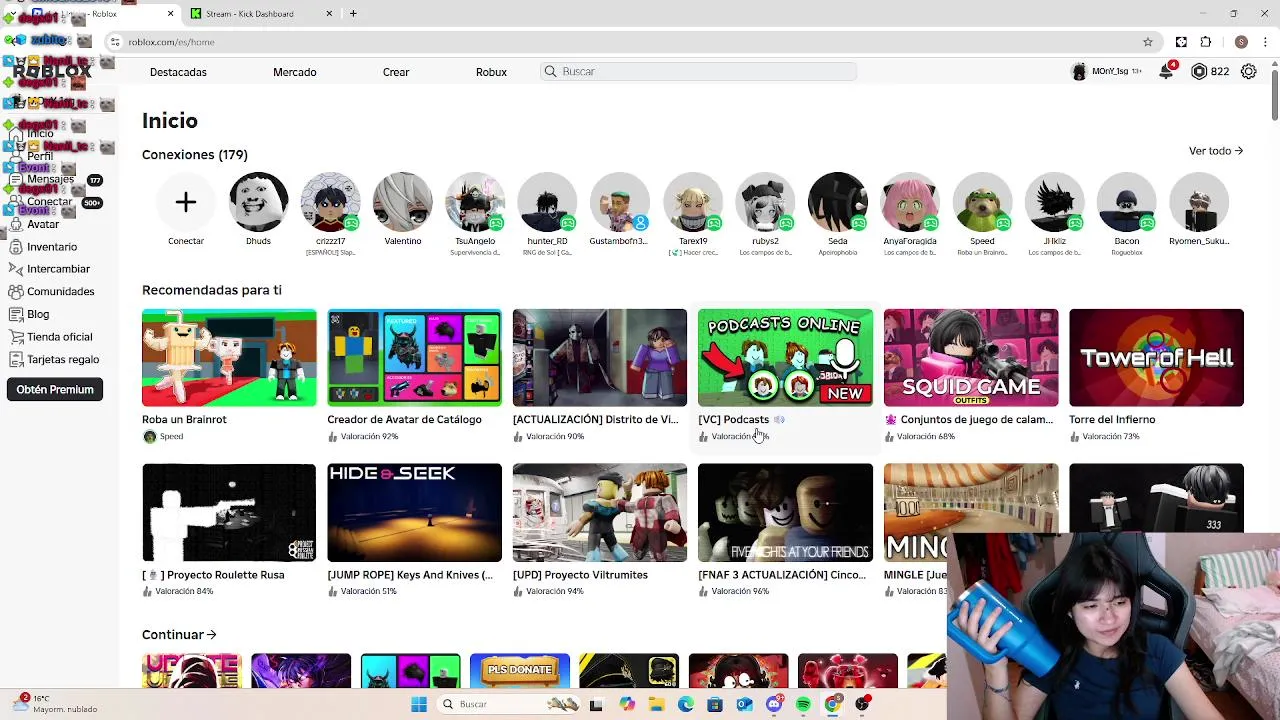Open Tarex19 connection profile
The height and width of the screenshot is (720, 1280).
[x=693, y=213]
